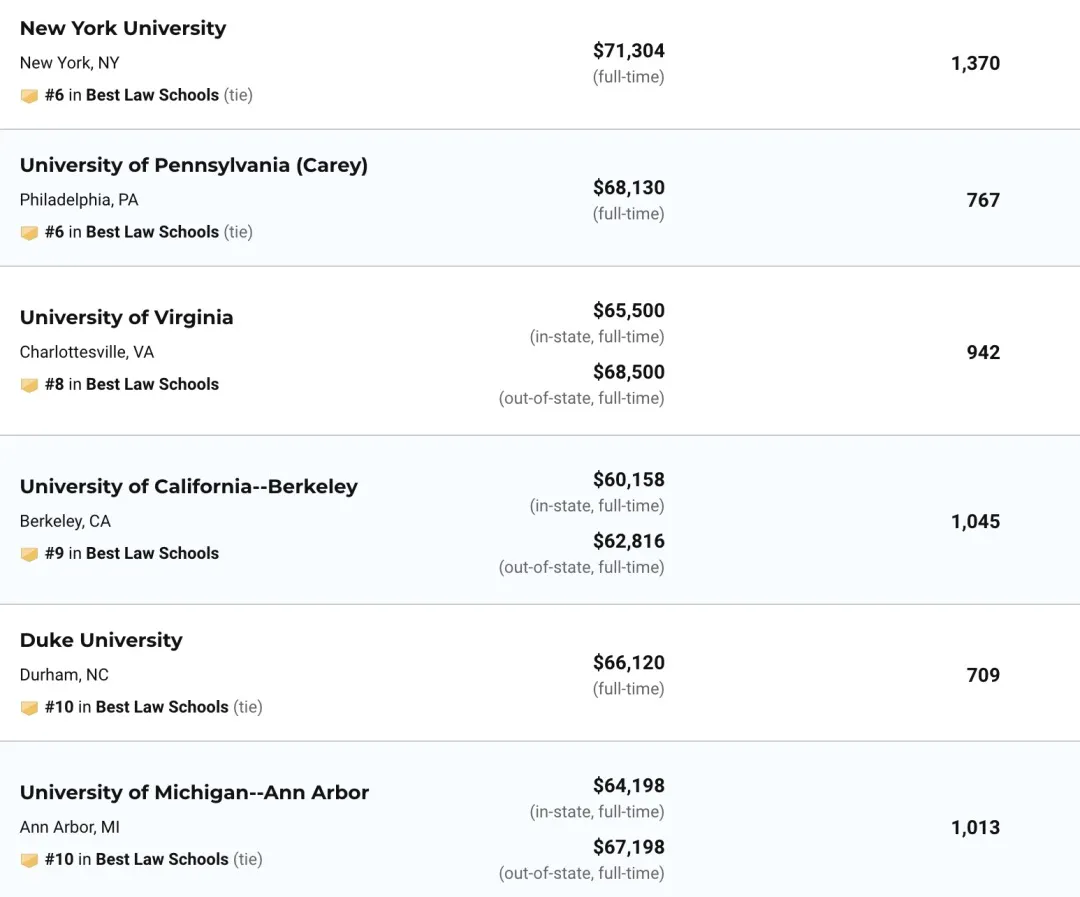Viewport: 1080px width, 897px height.
Task: Open the New York University school link
Action: click(x=123, y=28)
